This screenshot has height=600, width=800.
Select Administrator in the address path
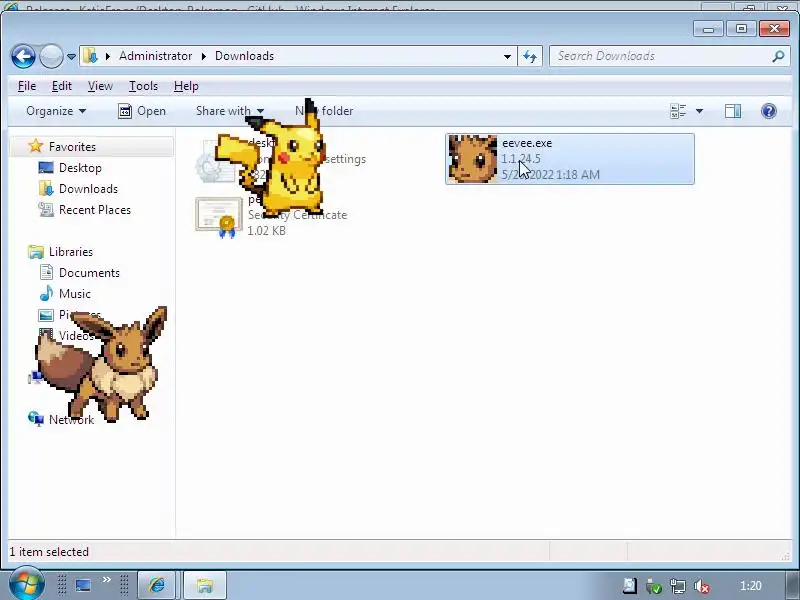[x=155, y=56]
